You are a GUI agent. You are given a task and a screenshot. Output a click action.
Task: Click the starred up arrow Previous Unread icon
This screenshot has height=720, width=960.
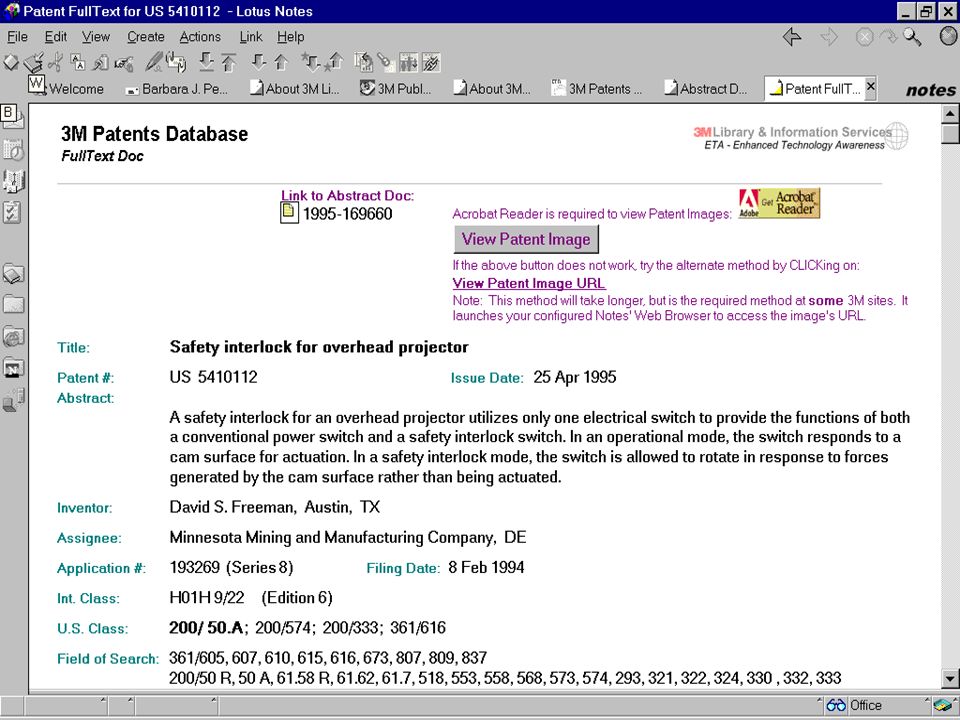pyautogui.click(x=334, y=61)
